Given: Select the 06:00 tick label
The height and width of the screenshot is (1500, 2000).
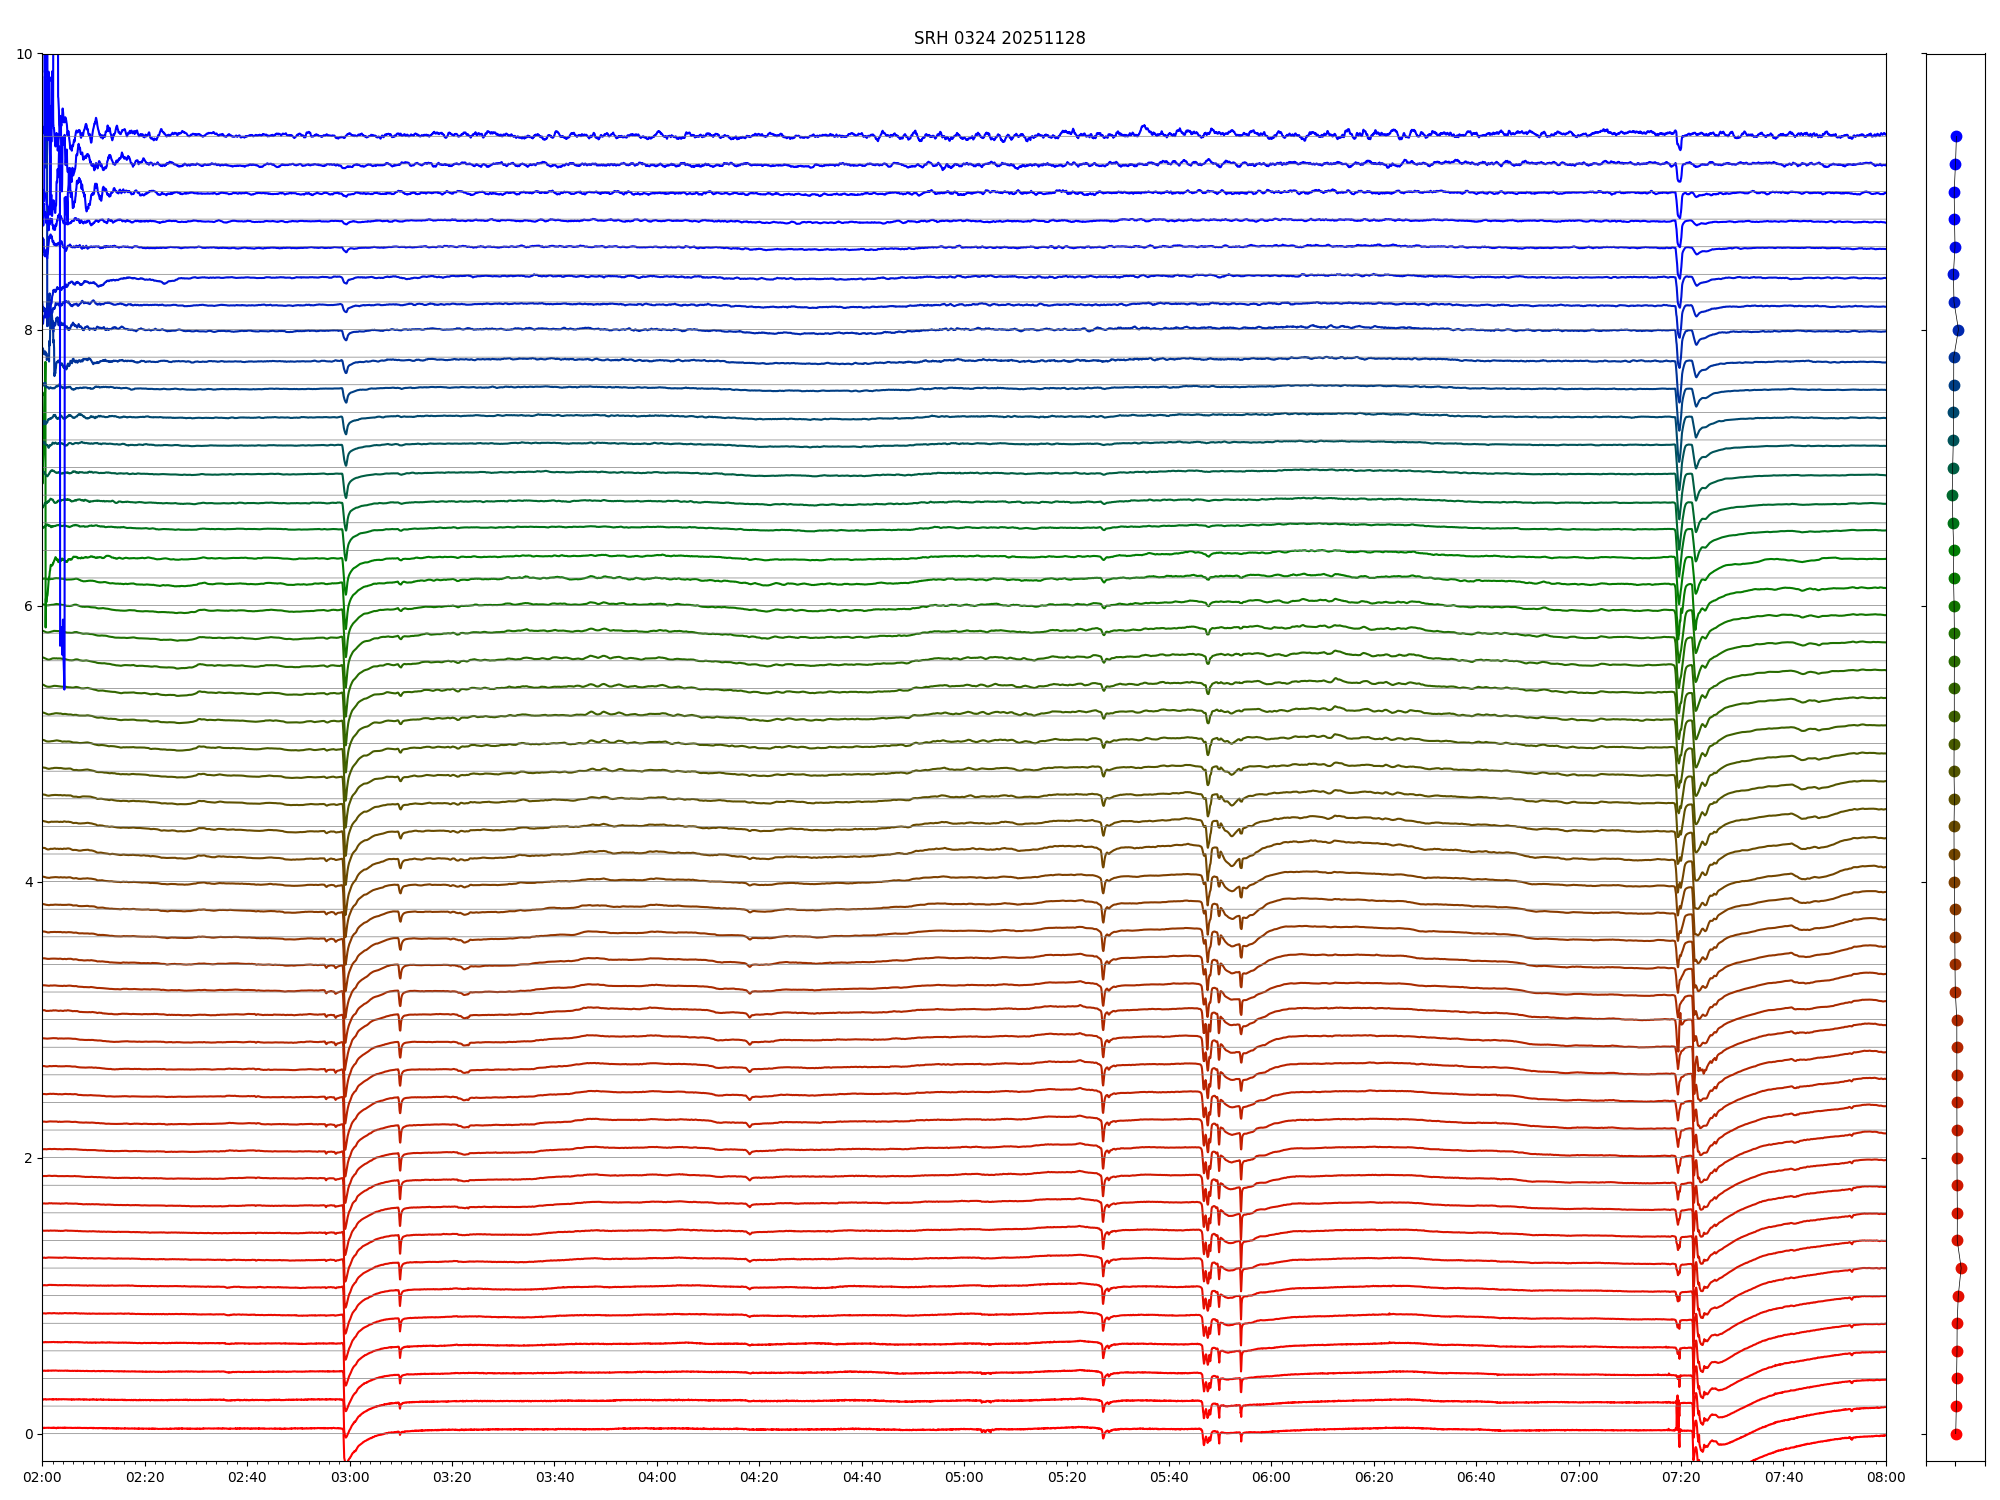Looking at the screenshot, I should coord(1271,1477).
